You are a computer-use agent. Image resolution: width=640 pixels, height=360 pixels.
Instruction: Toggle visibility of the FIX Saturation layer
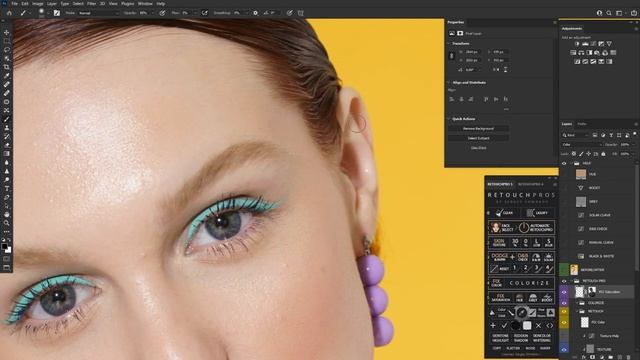click(564, 292)
